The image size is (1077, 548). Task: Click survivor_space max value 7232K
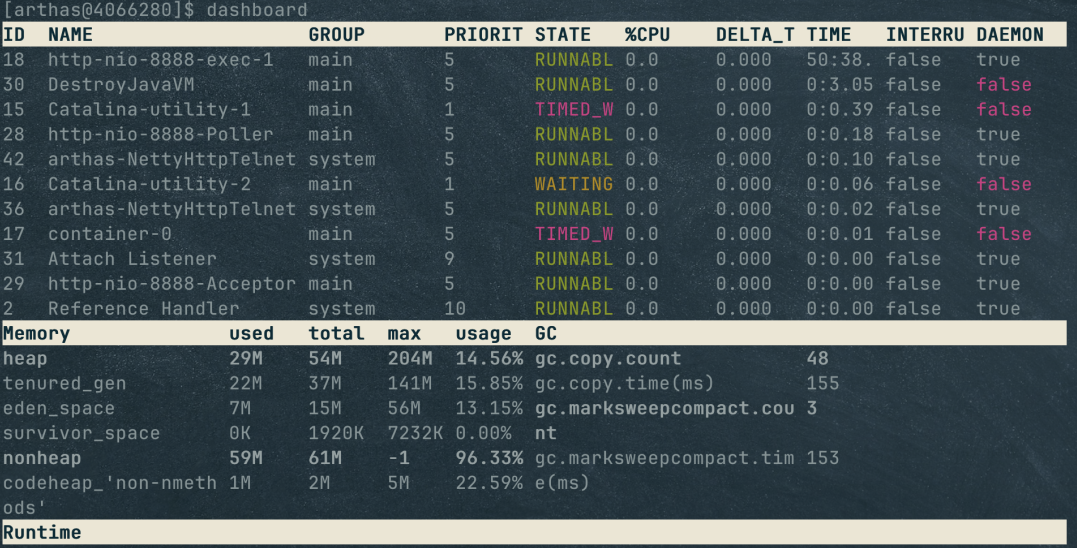pyautogui.click(x=416, y=433)
